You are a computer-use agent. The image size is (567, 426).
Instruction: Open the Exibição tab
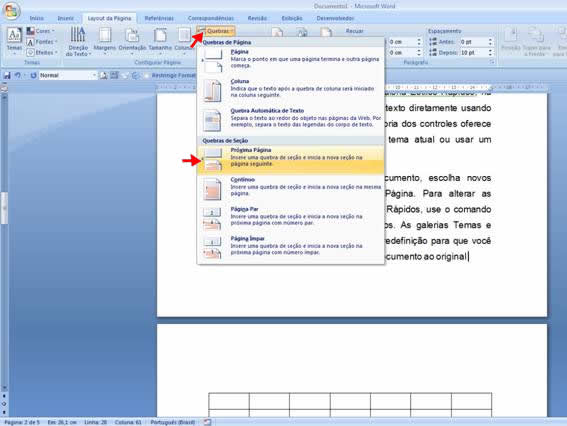click(x=292, y=18)
